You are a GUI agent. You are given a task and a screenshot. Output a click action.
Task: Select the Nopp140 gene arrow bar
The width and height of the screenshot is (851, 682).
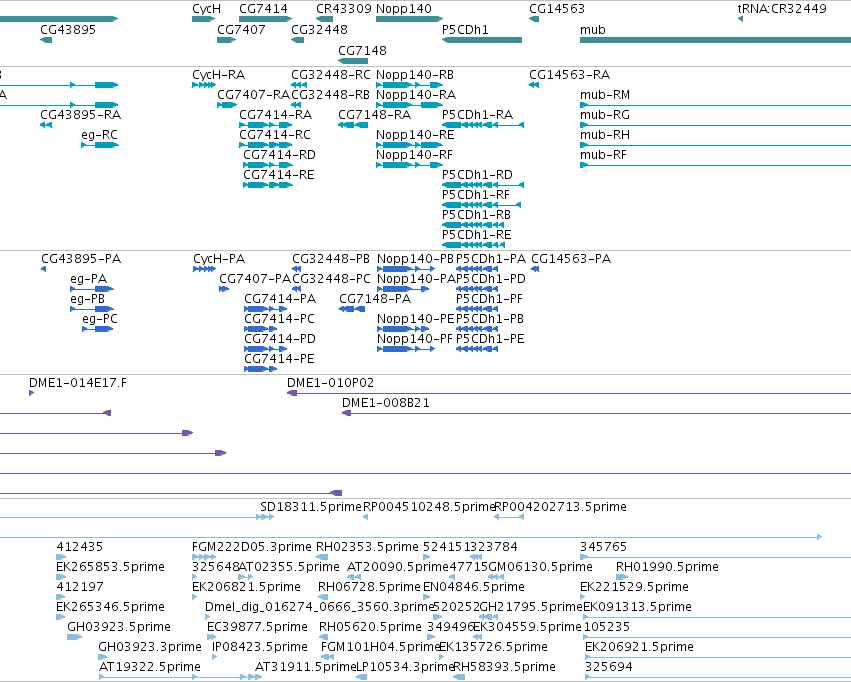409,20
